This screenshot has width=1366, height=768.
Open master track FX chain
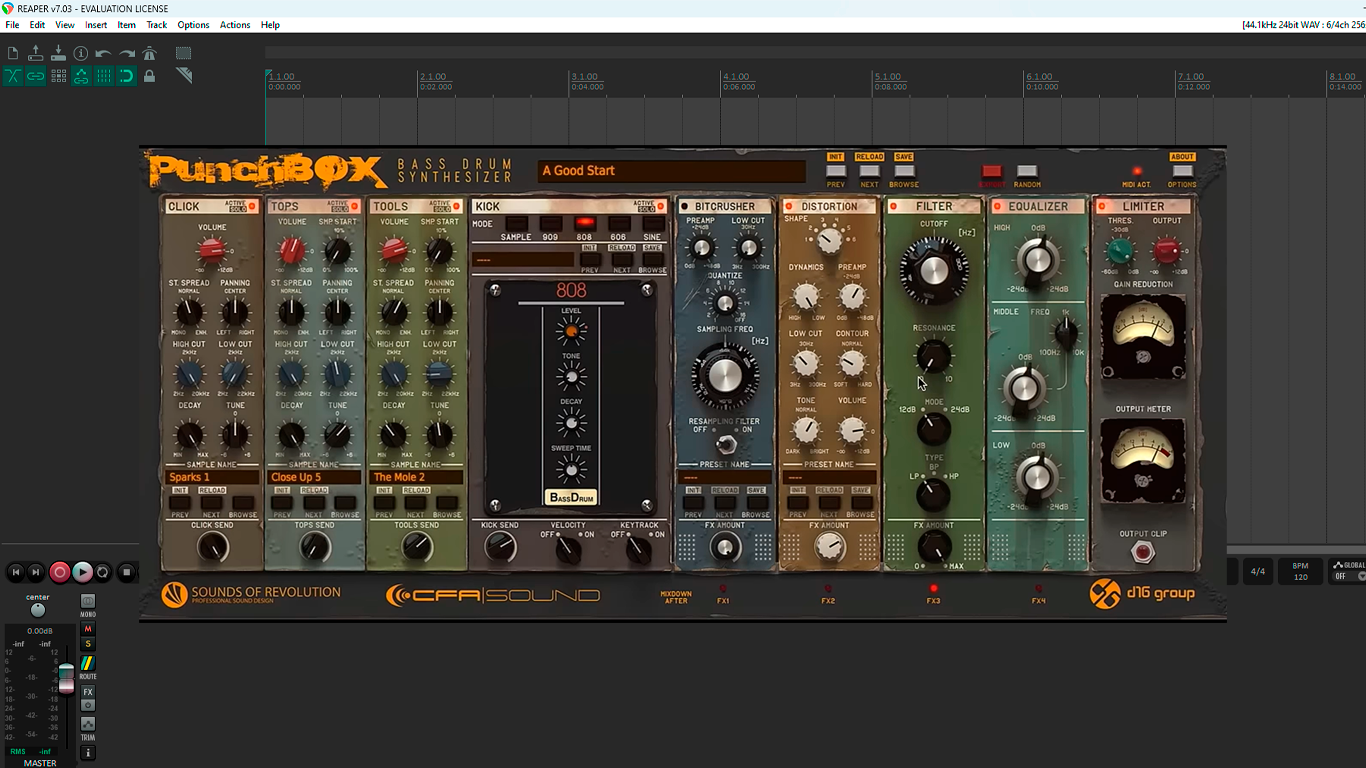coord(88,692)
